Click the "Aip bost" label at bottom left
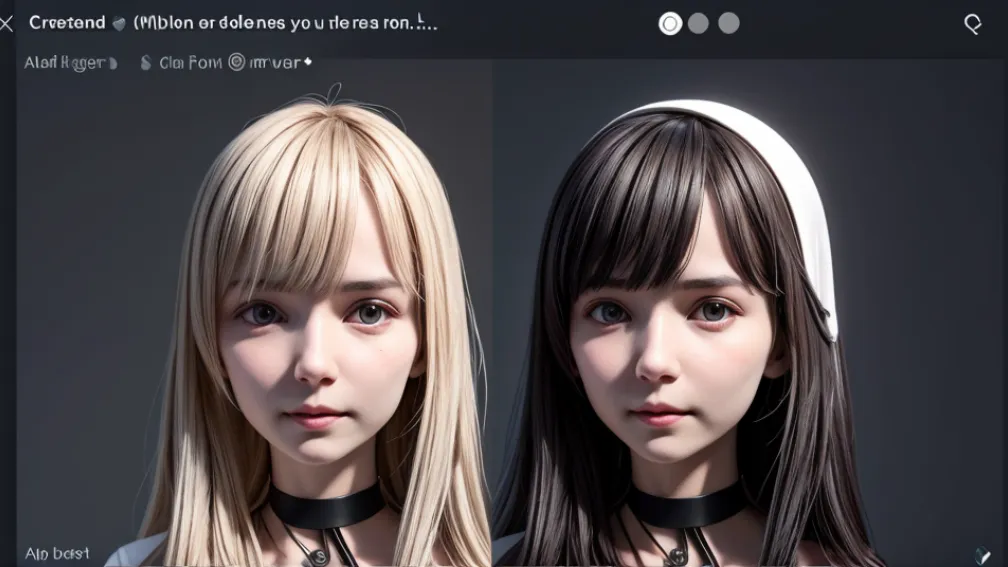 (x=57, y=553)
